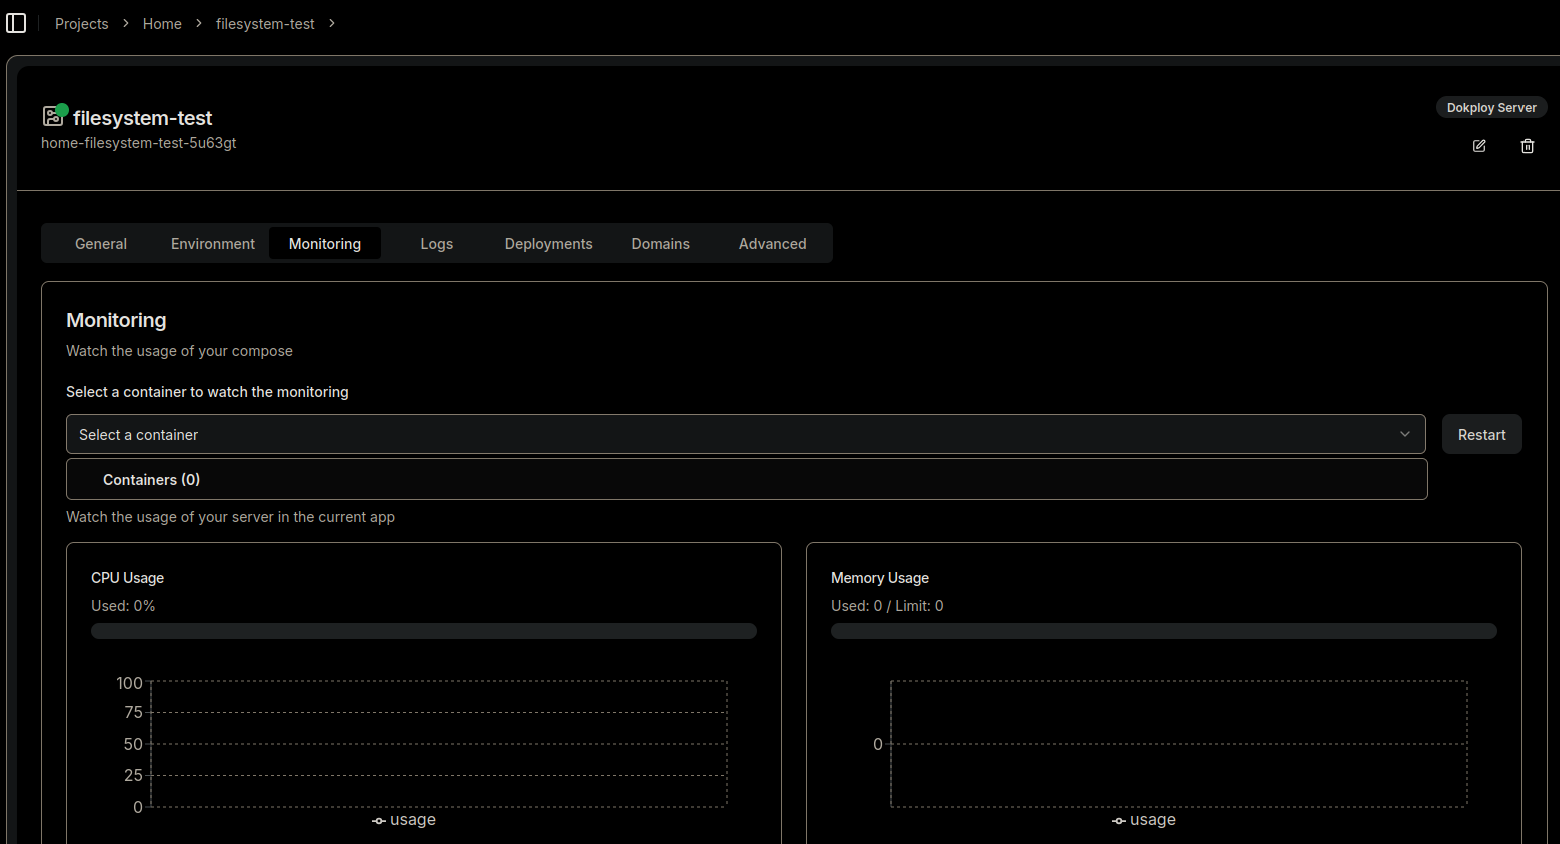Viewport: 1560px width, 844px height.
Task: Click the 25 label on CPU chart axis
Action: pyautogui.click(x=133, y=775)
